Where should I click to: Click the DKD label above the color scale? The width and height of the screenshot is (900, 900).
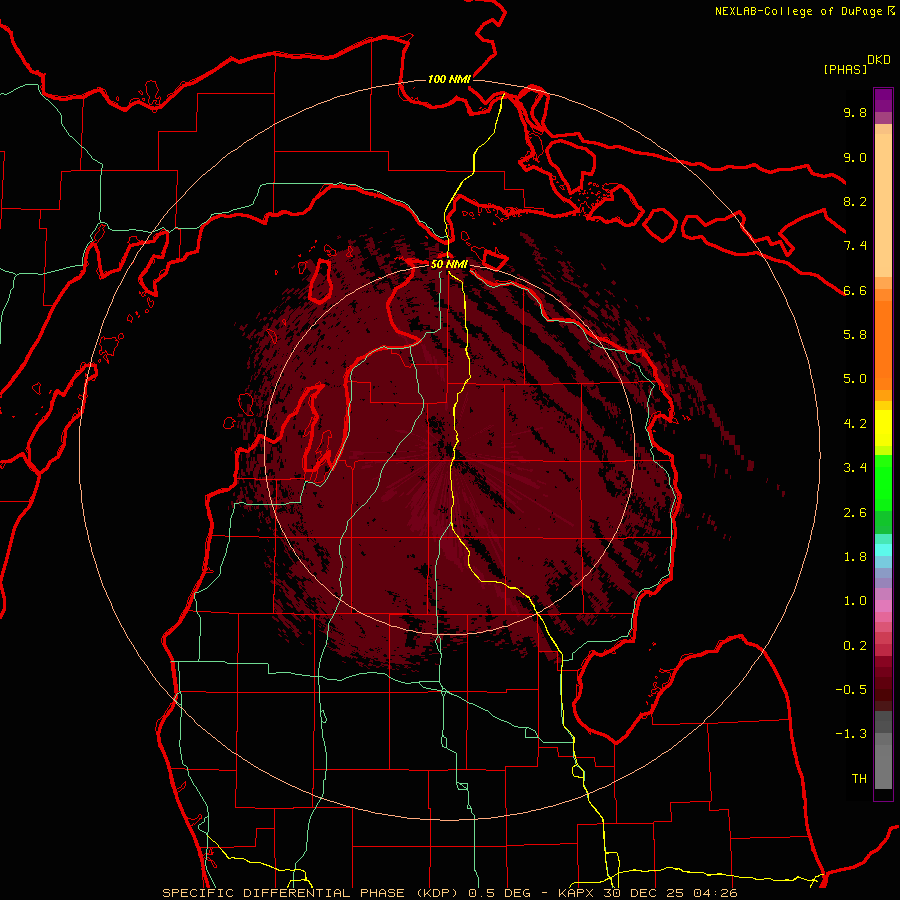click(x=878, y=60)
